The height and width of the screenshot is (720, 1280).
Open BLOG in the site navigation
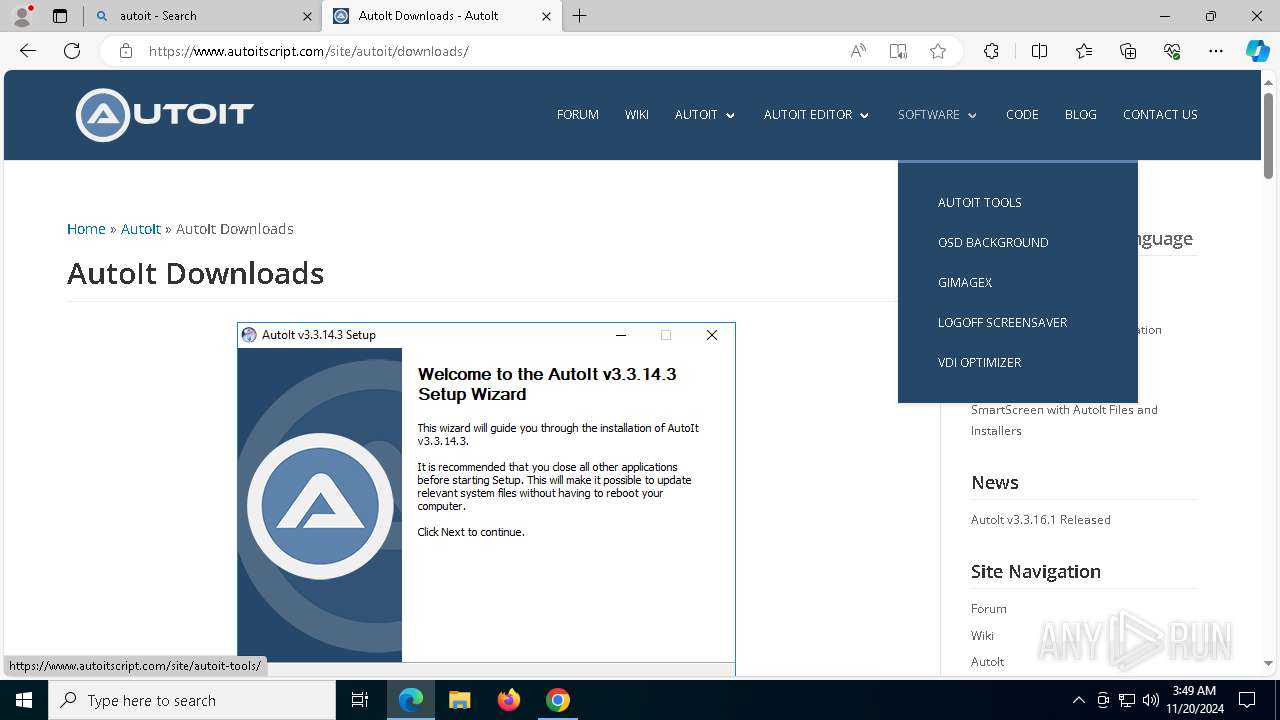(x=1081, y=115)
